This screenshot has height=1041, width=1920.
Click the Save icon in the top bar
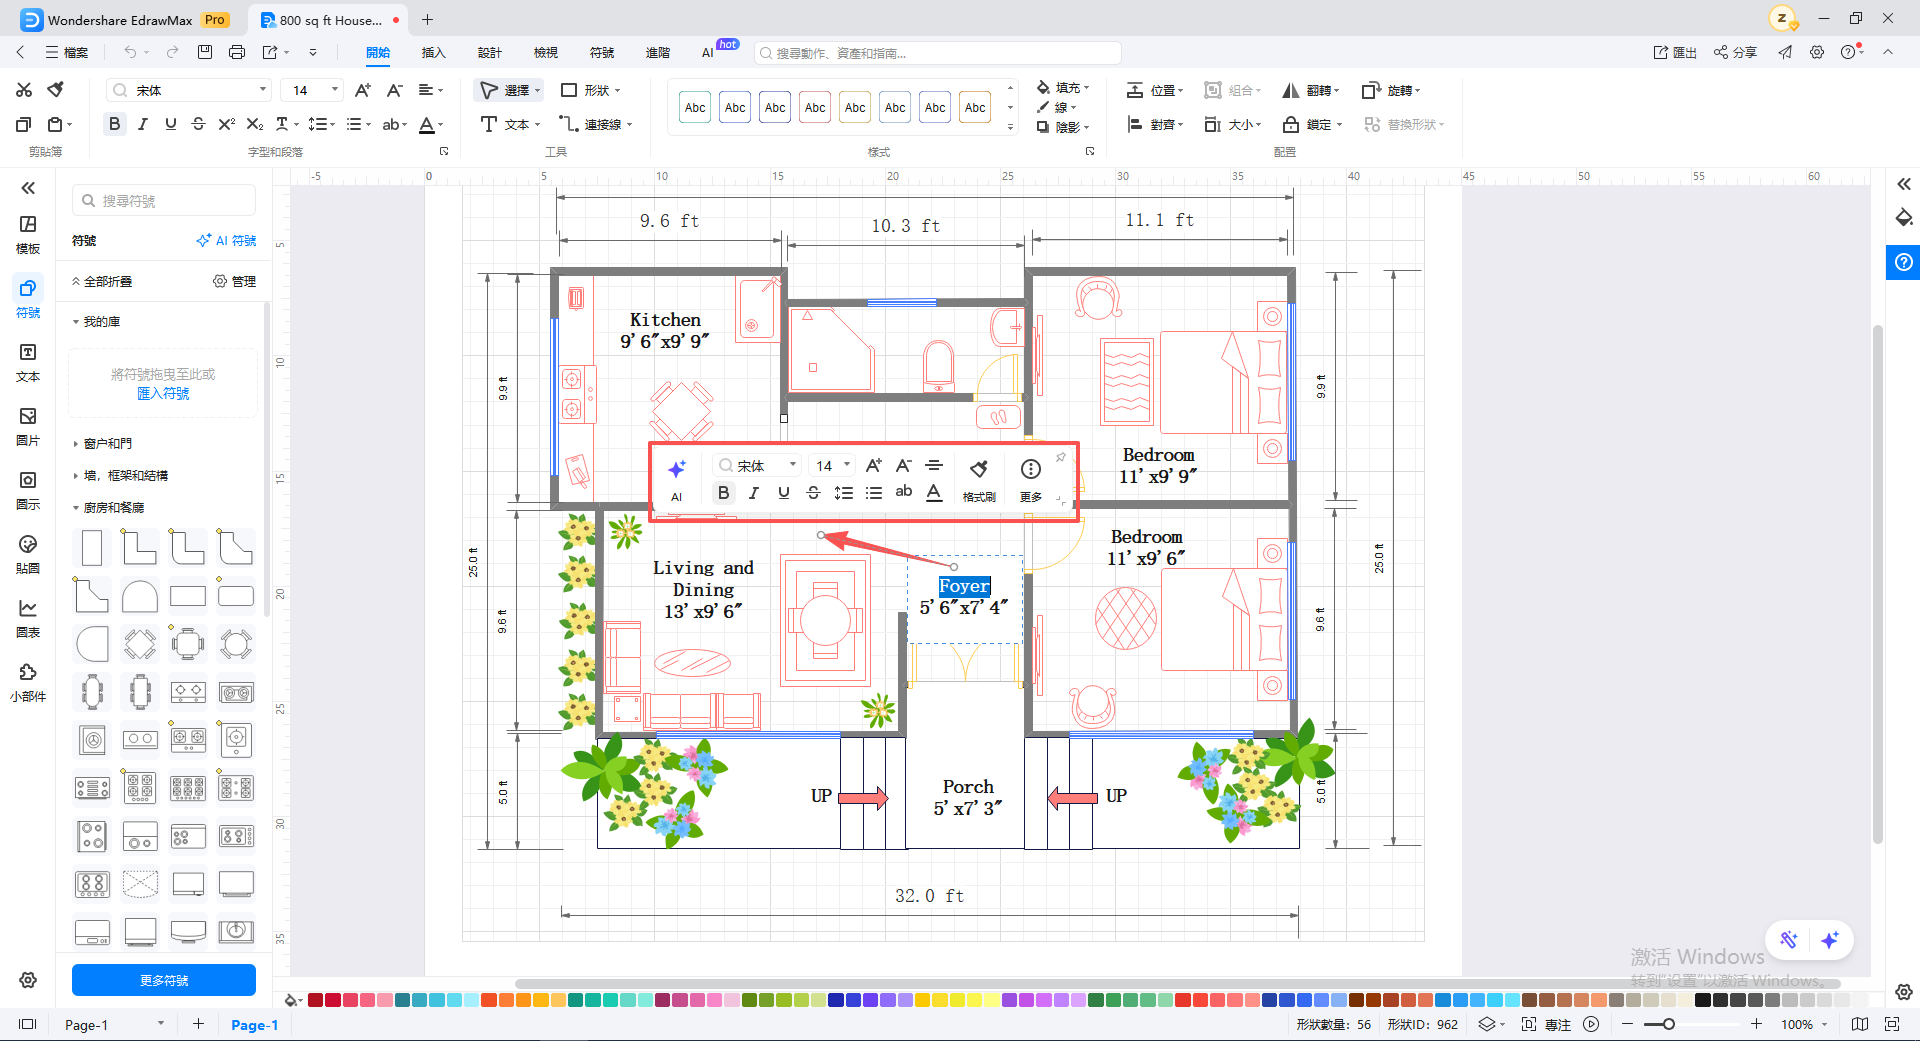(x=205, y=52)
